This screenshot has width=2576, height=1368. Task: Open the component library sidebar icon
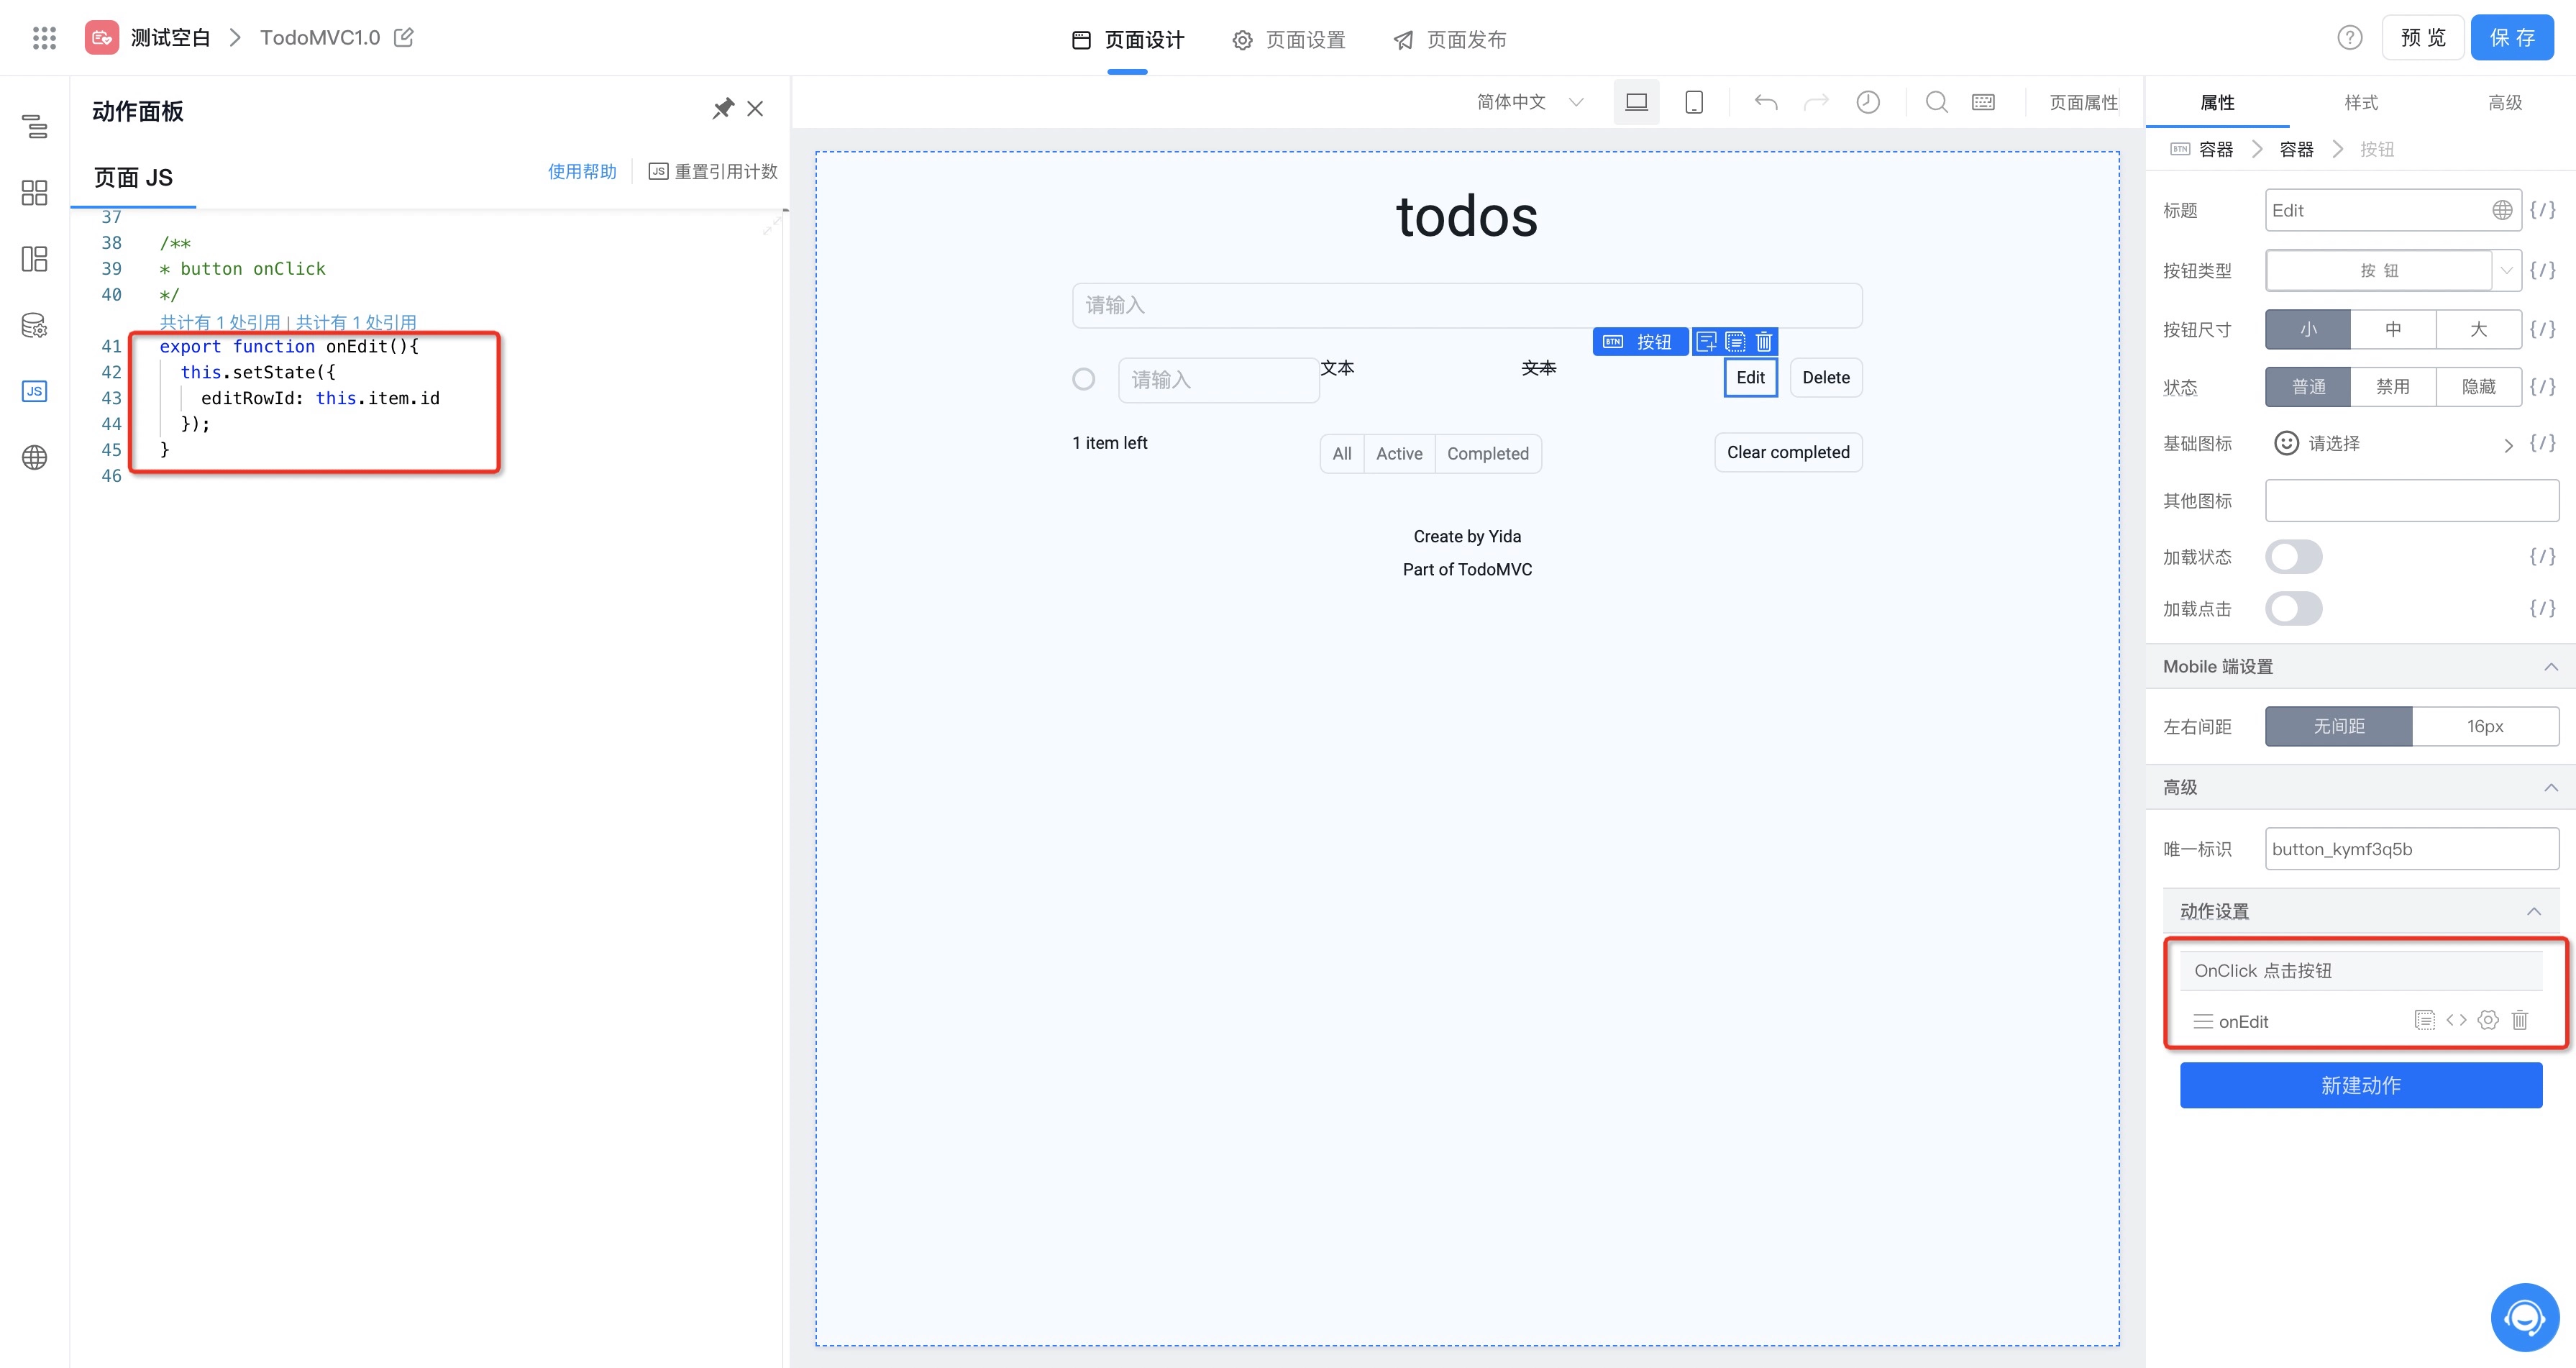34,193
